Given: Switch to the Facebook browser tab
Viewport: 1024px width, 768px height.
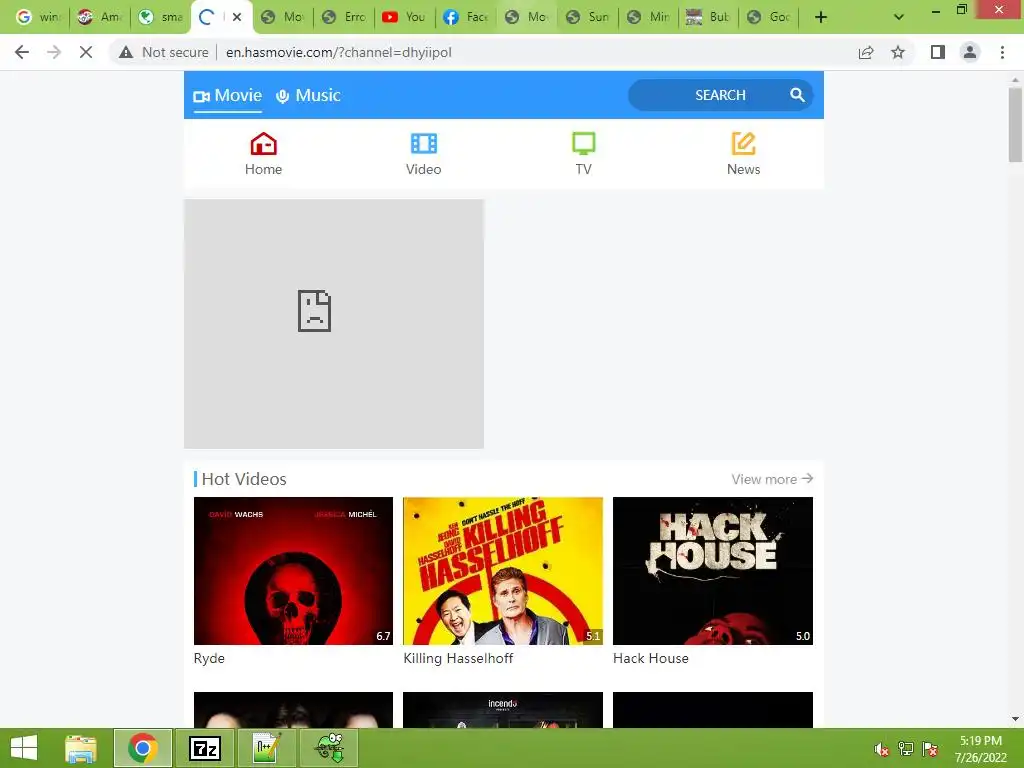Looking at the screenshot, I should [x=465, y=17].
